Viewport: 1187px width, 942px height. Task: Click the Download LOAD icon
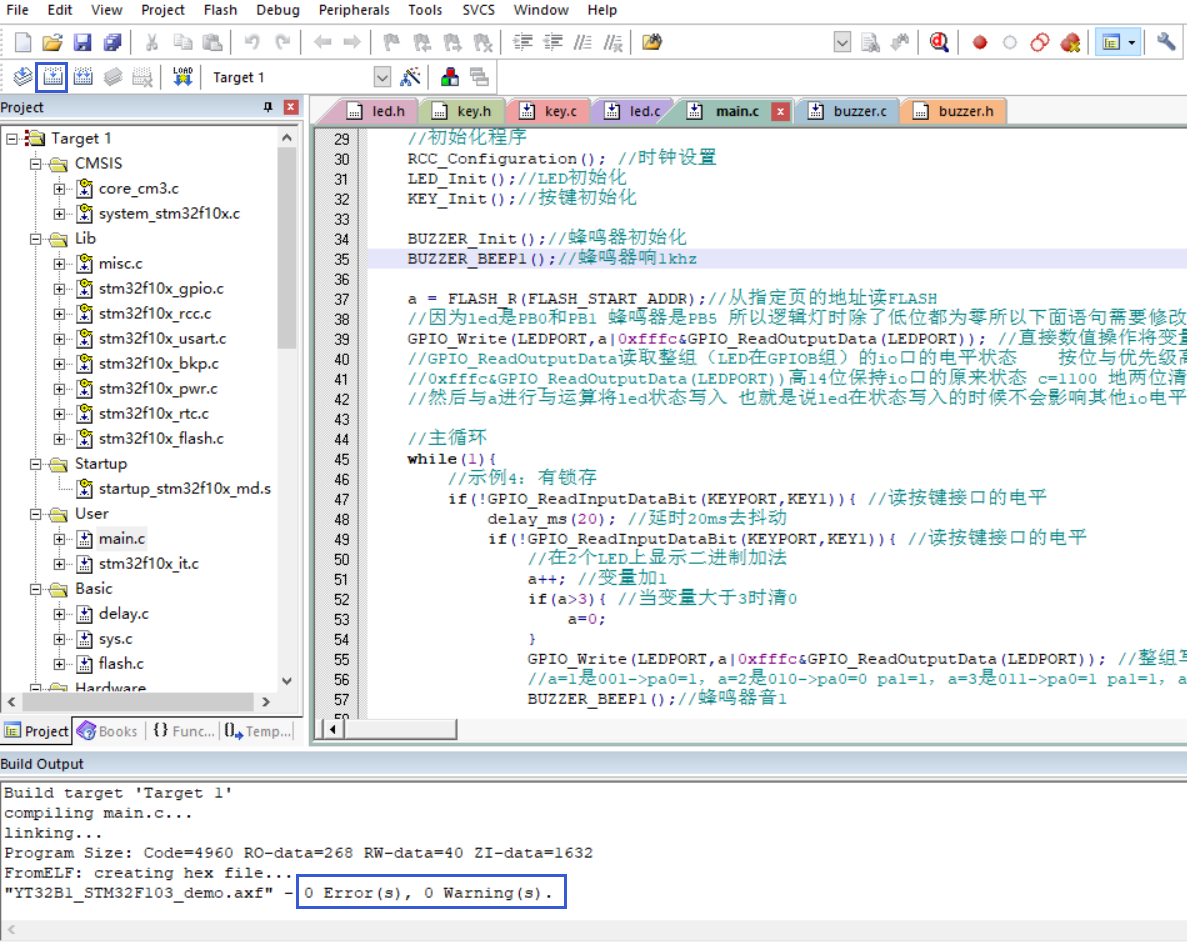click(x=182, y=76)
